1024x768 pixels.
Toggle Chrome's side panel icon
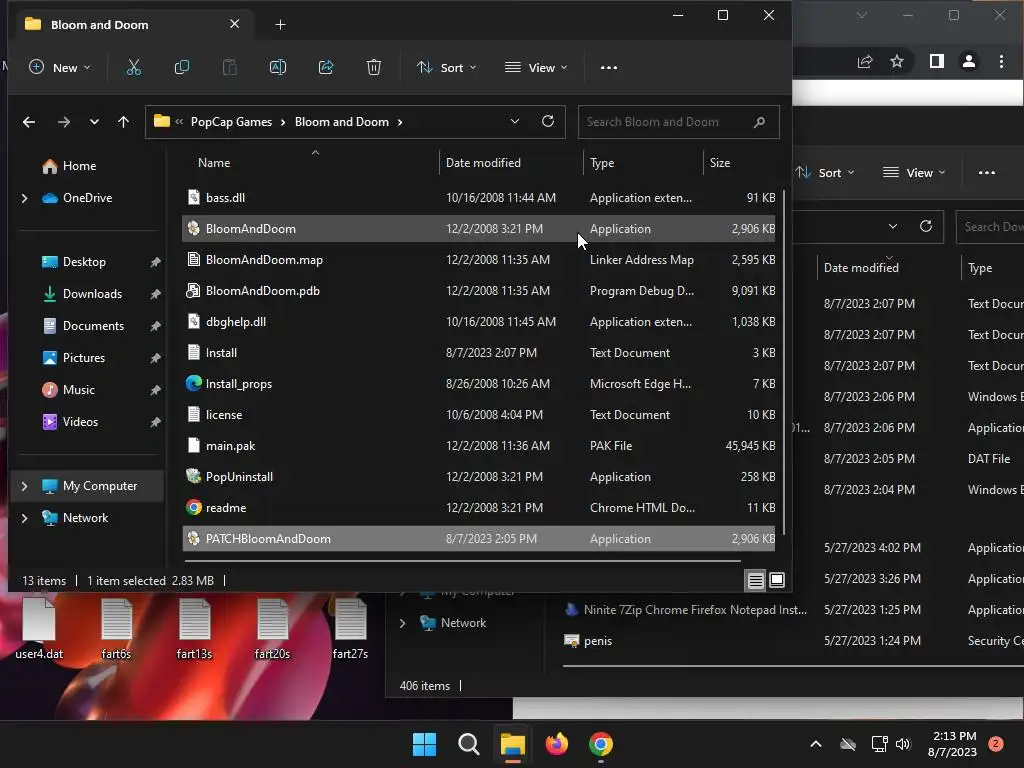tap(936, 61)
